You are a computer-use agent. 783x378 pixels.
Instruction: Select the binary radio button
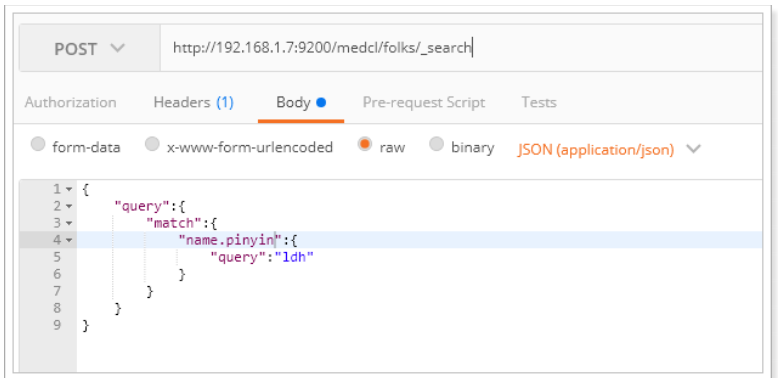pos(436,144)
